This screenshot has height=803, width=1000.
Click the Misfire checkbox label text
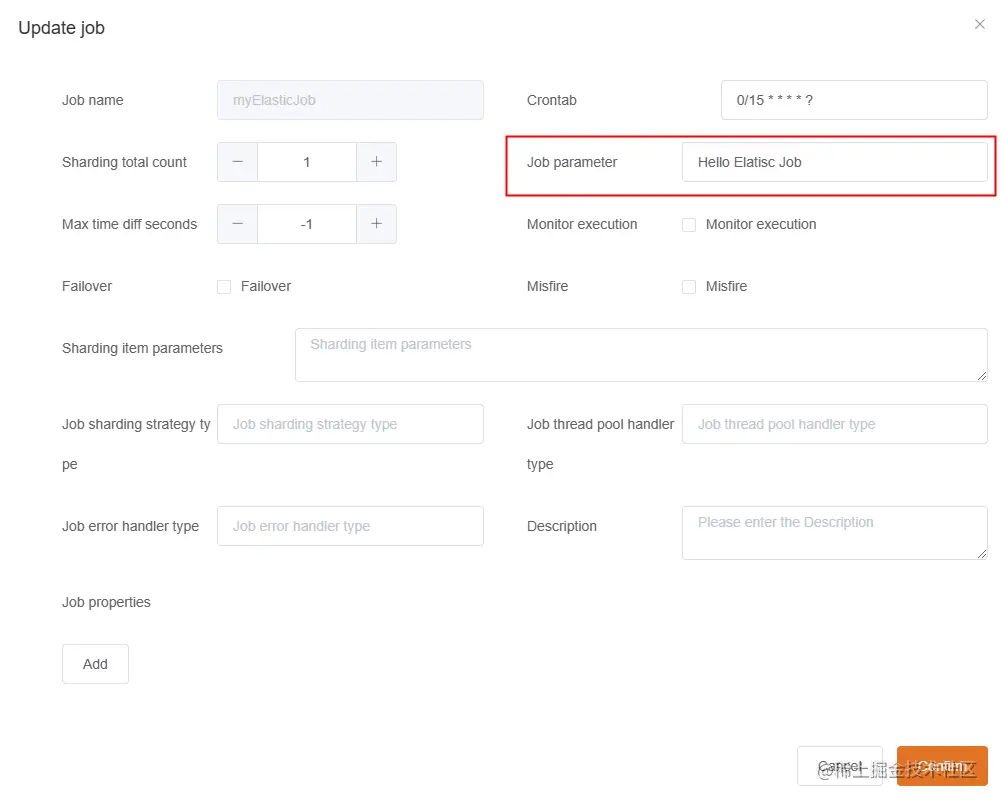pyautogui.click(x=726, y=286)
